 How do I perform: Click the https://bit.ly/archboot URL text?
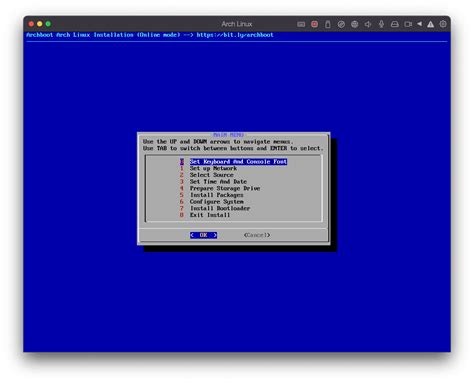pyautogui.click(x=235, y=35)
